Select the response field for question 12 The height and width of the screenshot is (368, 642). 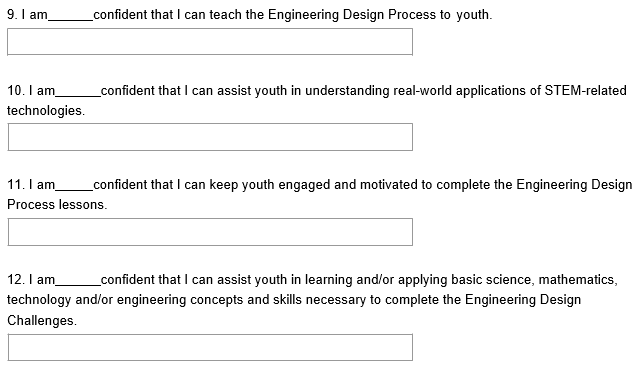click(210, 348)
